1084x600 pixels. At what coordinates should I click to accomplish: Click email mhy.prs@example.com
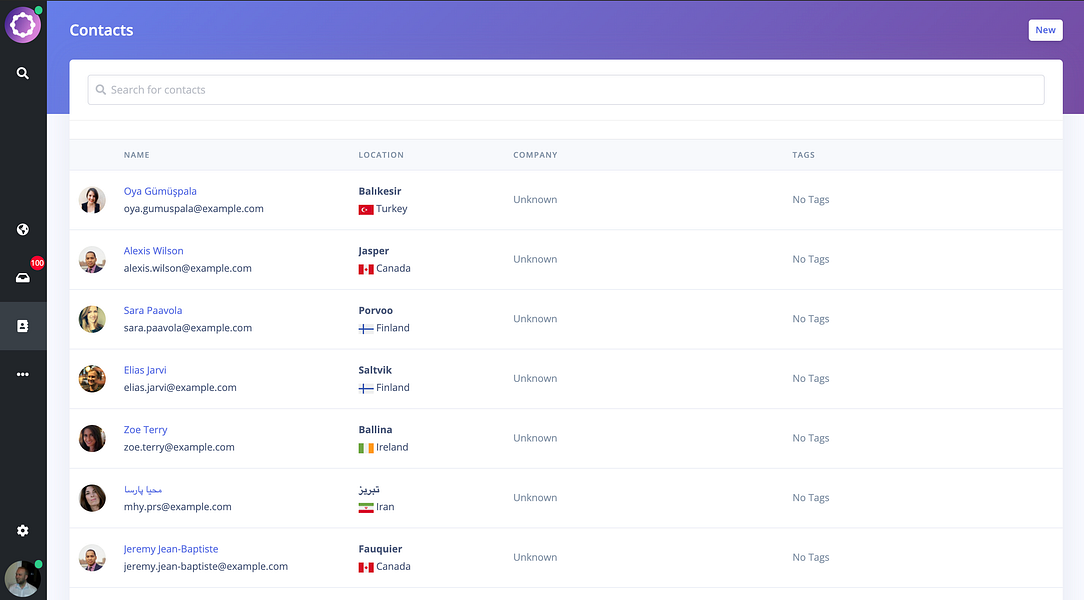(178, 507)
